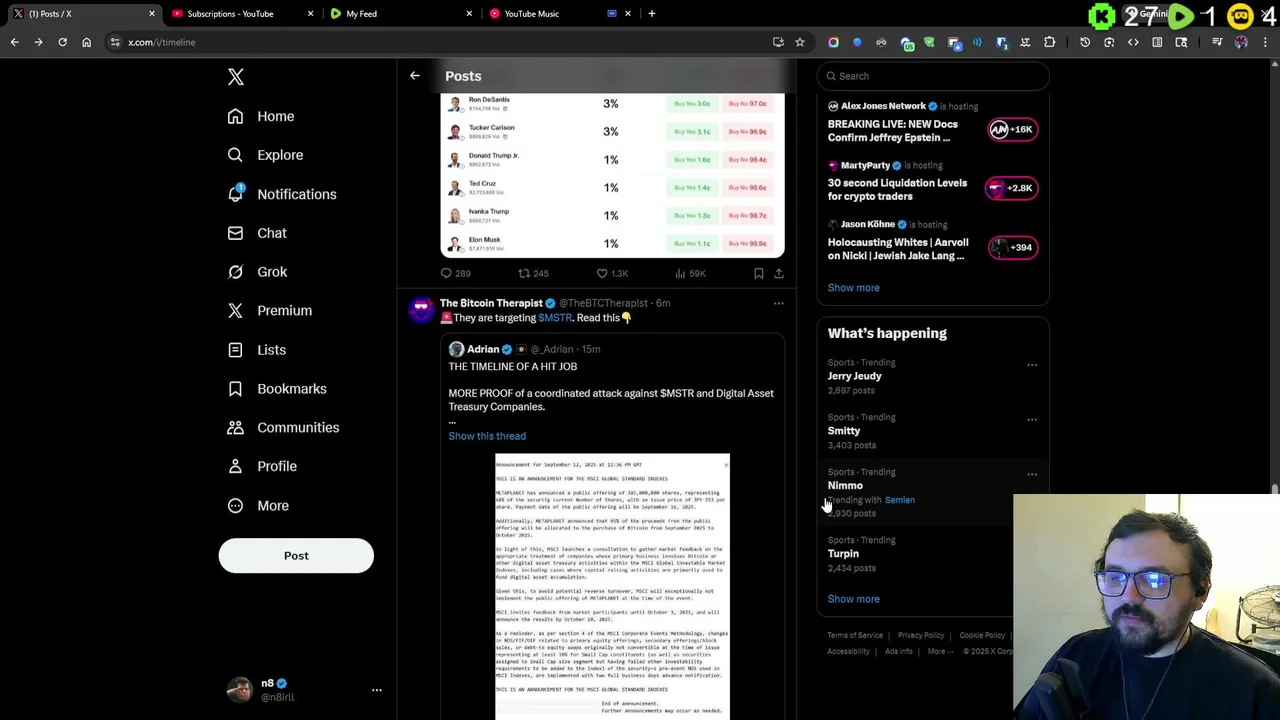Open the browser extensions puzzle icon

[x=1049, y=42]
